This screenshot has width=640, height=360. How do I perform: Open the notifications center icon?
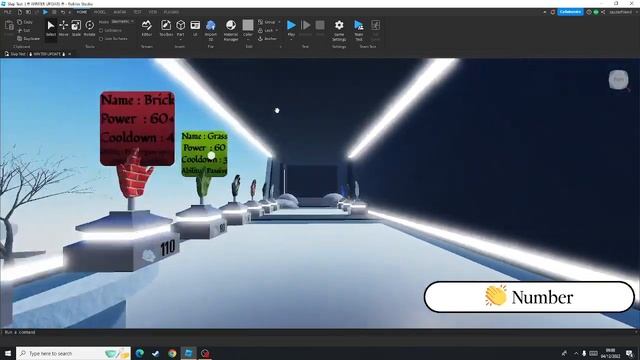point(629,353)
